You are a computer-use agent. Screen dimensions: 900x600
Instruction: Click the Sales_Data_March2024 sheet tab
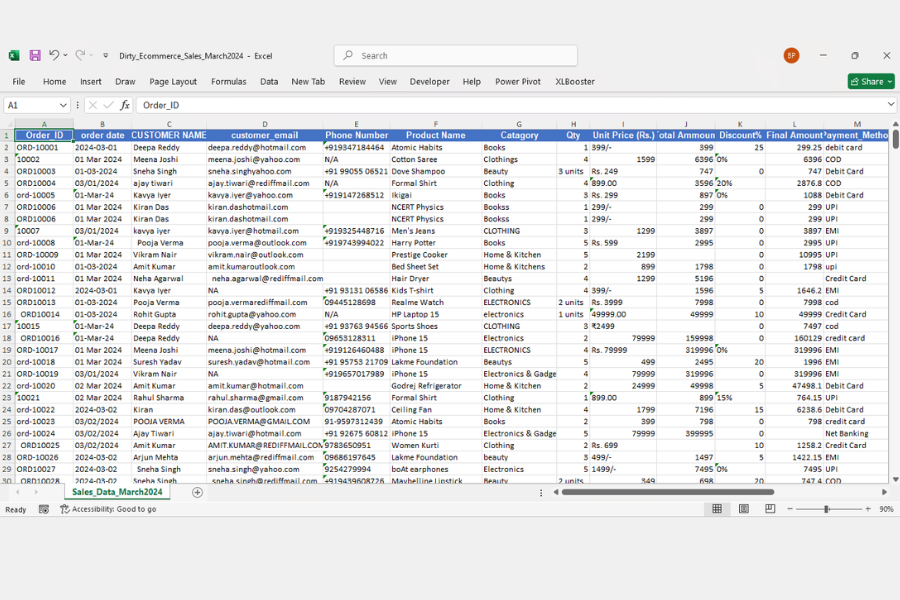(117, 492)
